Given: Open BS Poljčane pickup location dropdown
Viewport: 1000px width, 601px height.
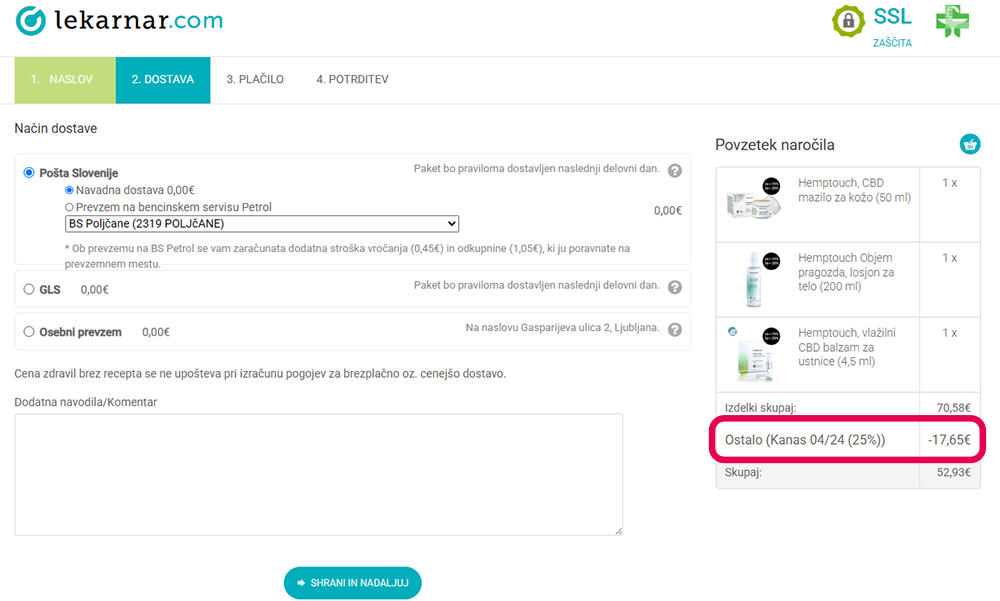Looking at the screenshot, I should coord(261,224).
